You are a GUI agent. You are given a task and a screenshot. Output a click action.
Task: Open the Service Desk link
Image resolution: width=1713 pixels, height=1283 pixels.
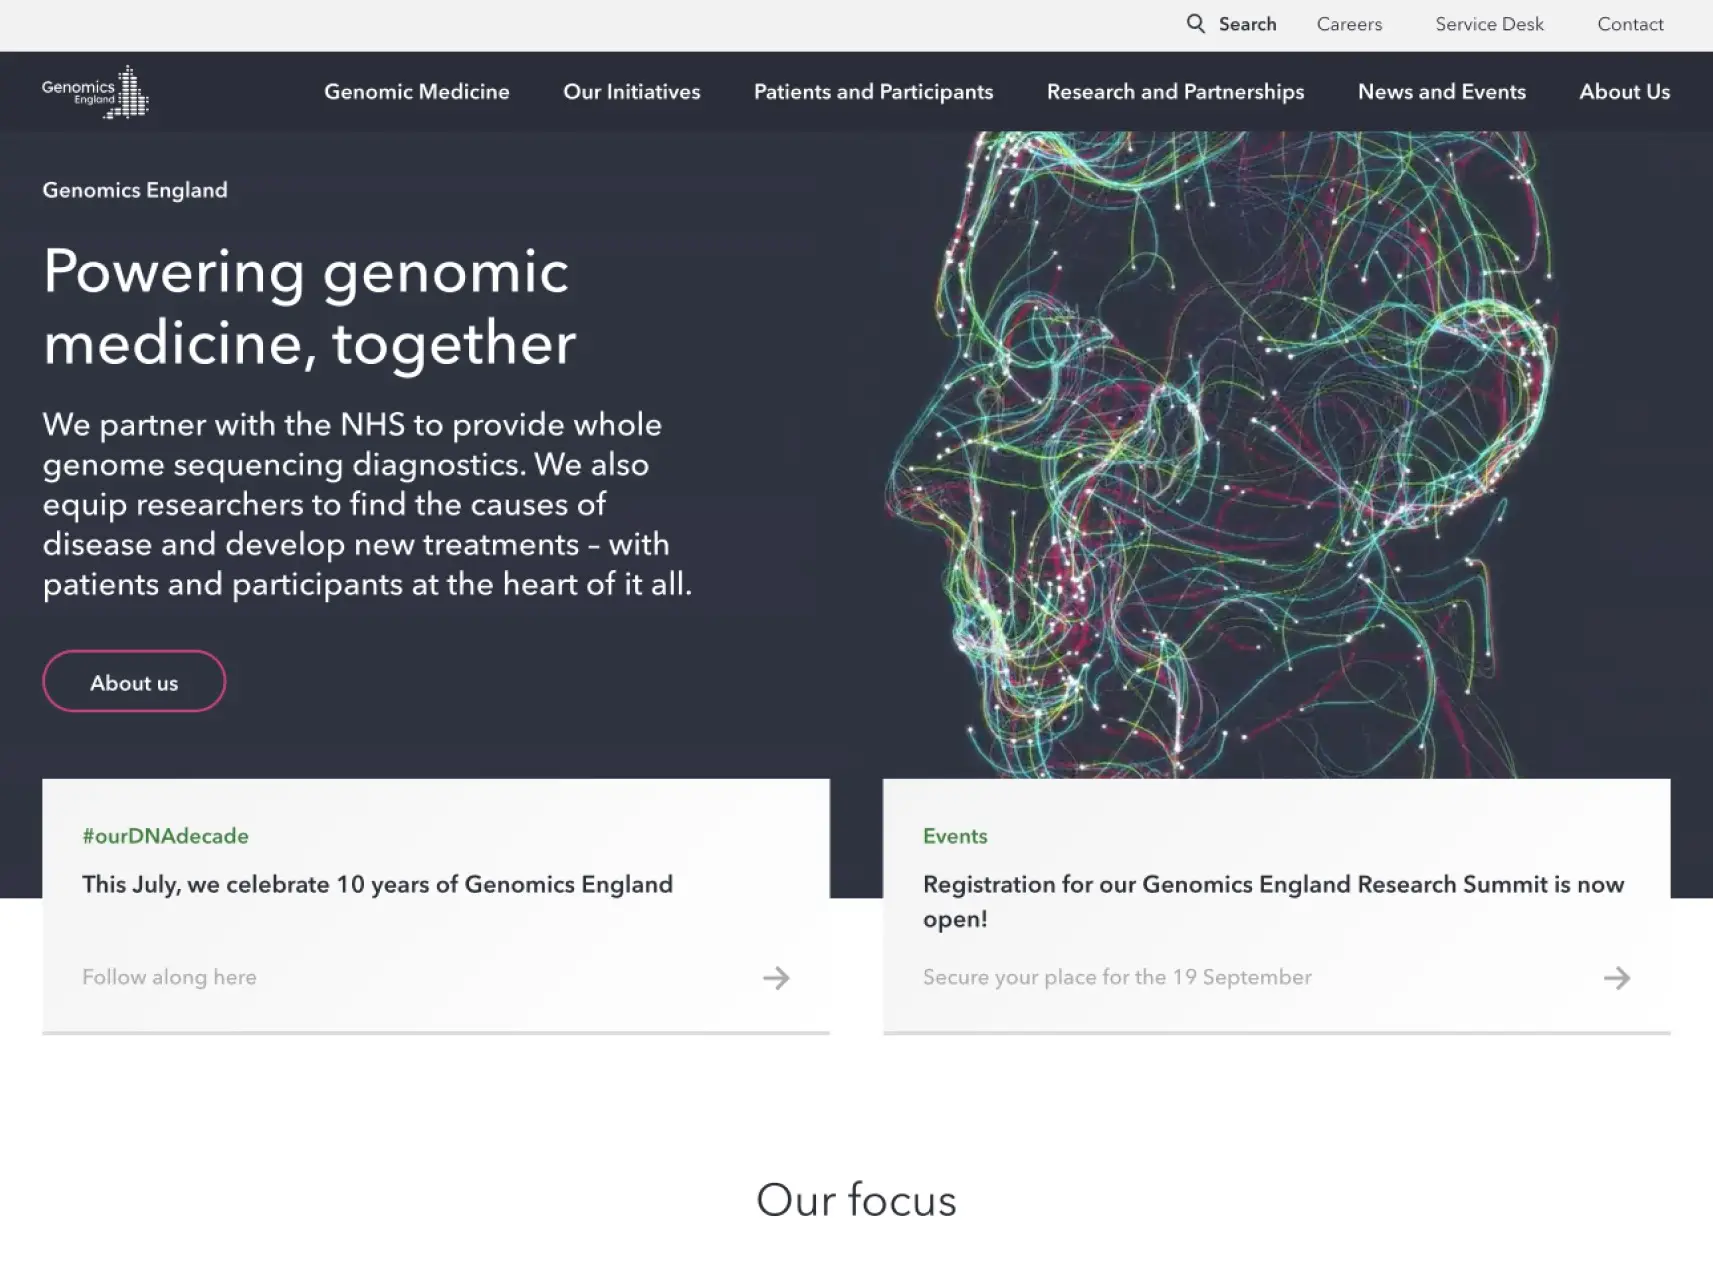tap(1489, 24)
